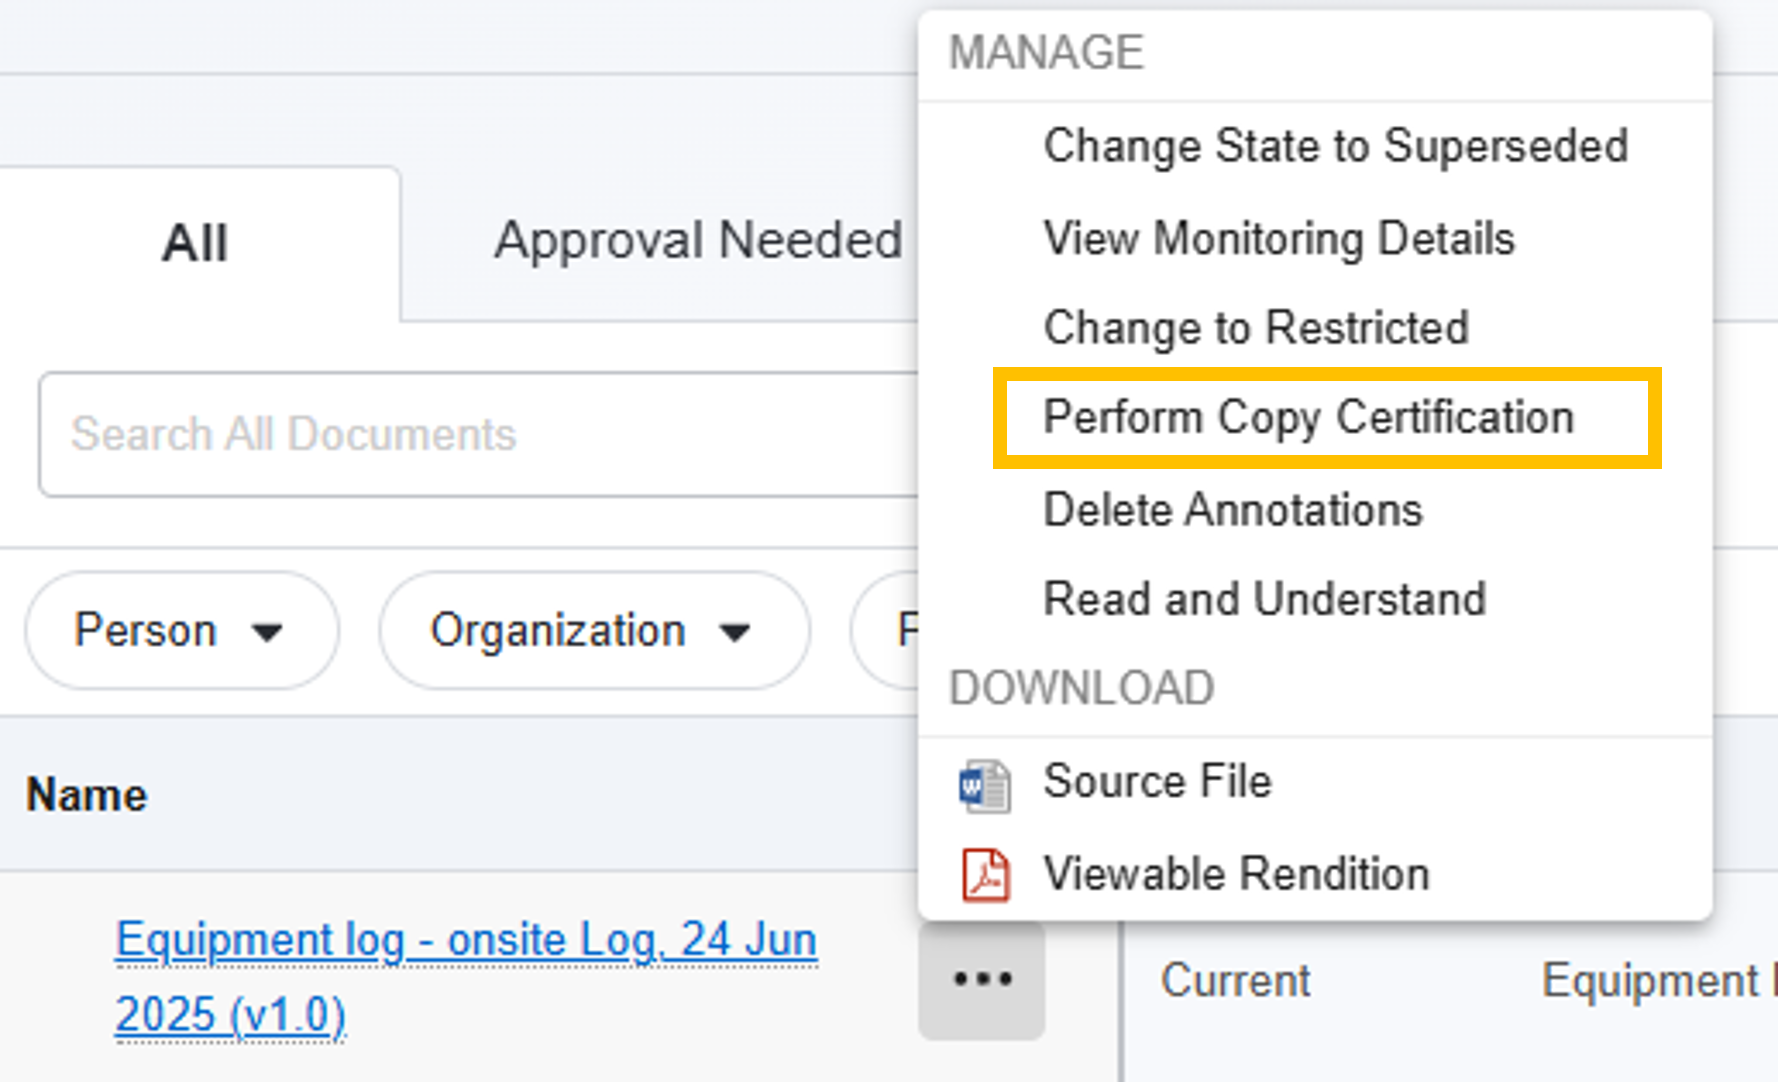
Task: Choose Perform Copy Certification
Action: pos(1308,418)
